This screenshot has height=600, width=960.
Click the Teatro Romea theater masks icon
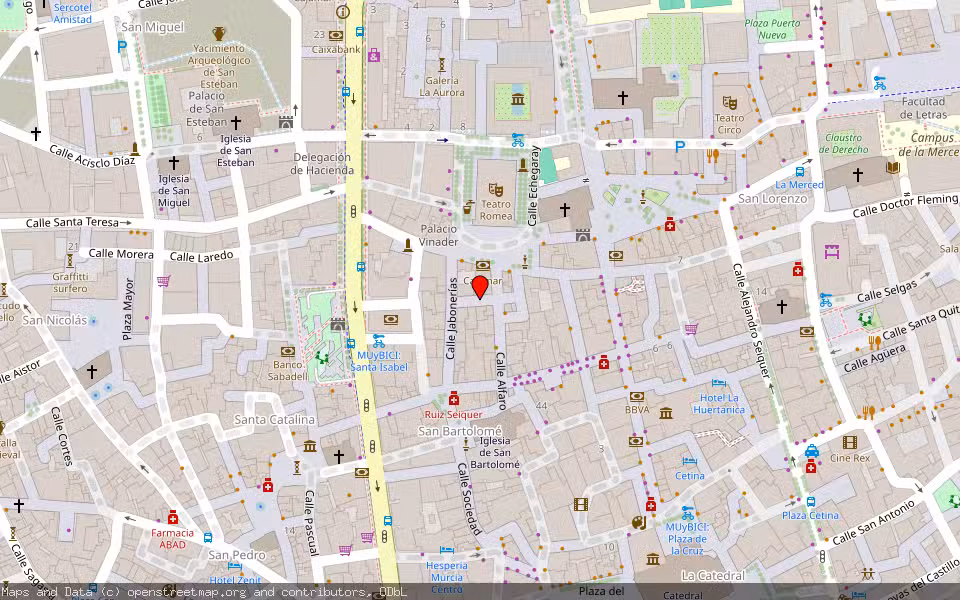point(497,190)
